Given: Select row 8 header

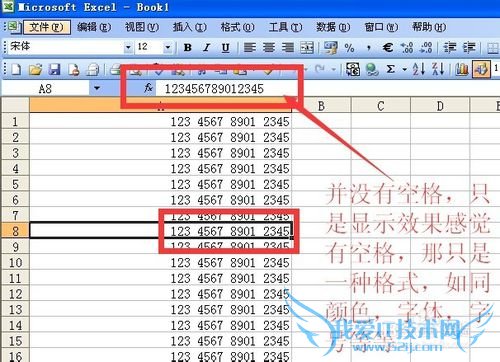Looking at the screenshot, I should [x=15, y=231].
